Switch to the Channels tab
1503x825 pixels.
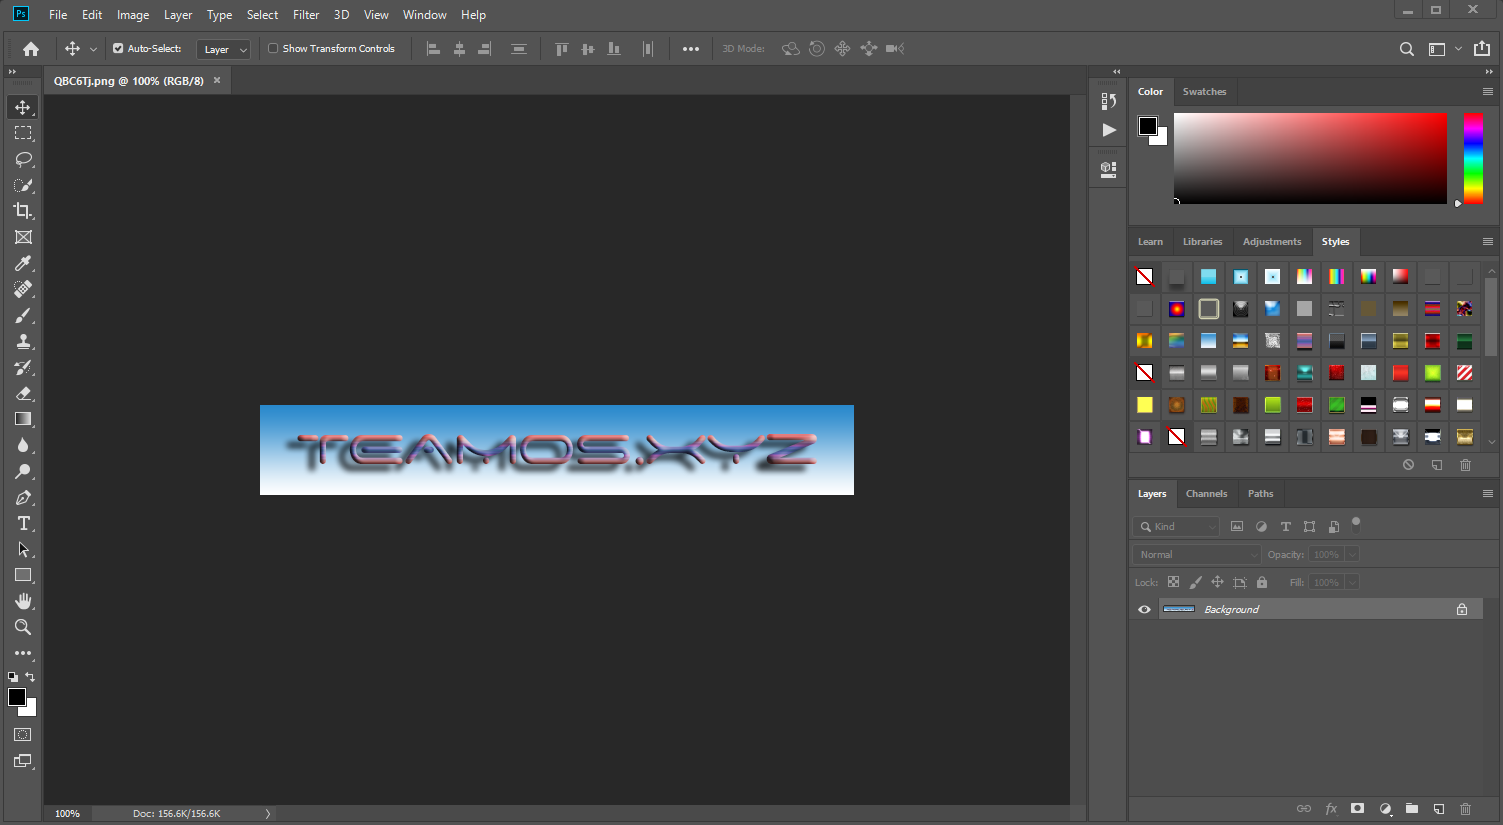pos(1206,493)
